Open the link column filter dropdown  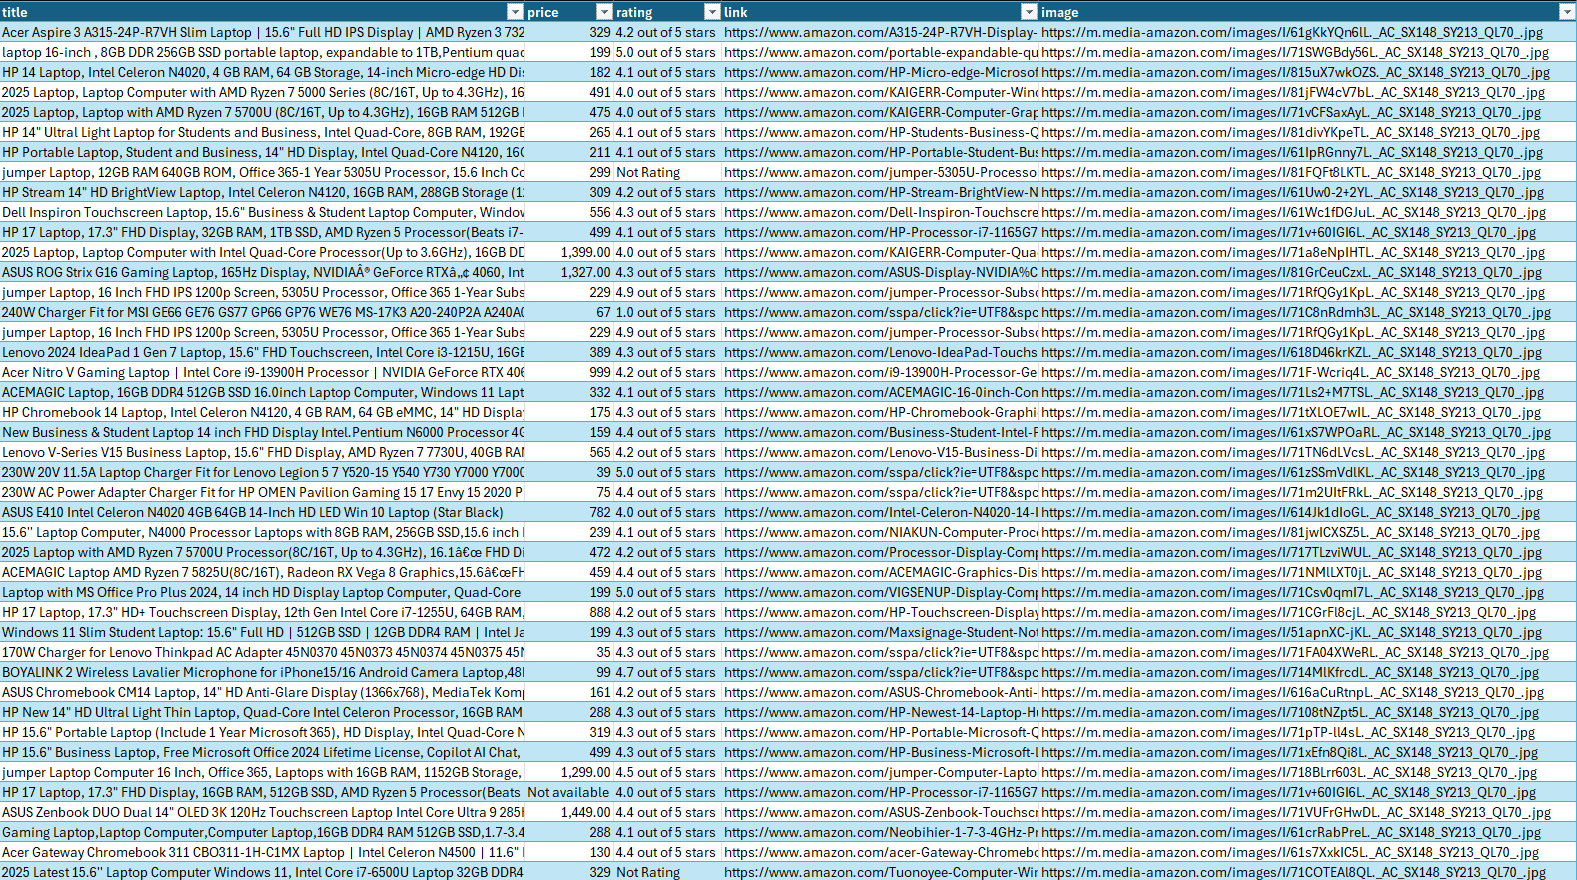point(1029,12)
